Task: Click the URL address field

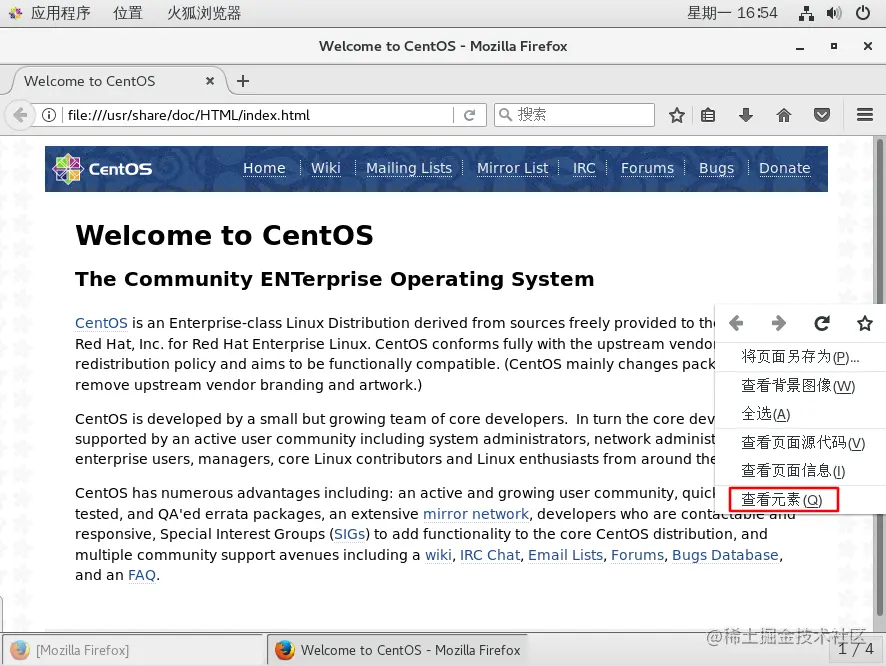Action: 259,115
